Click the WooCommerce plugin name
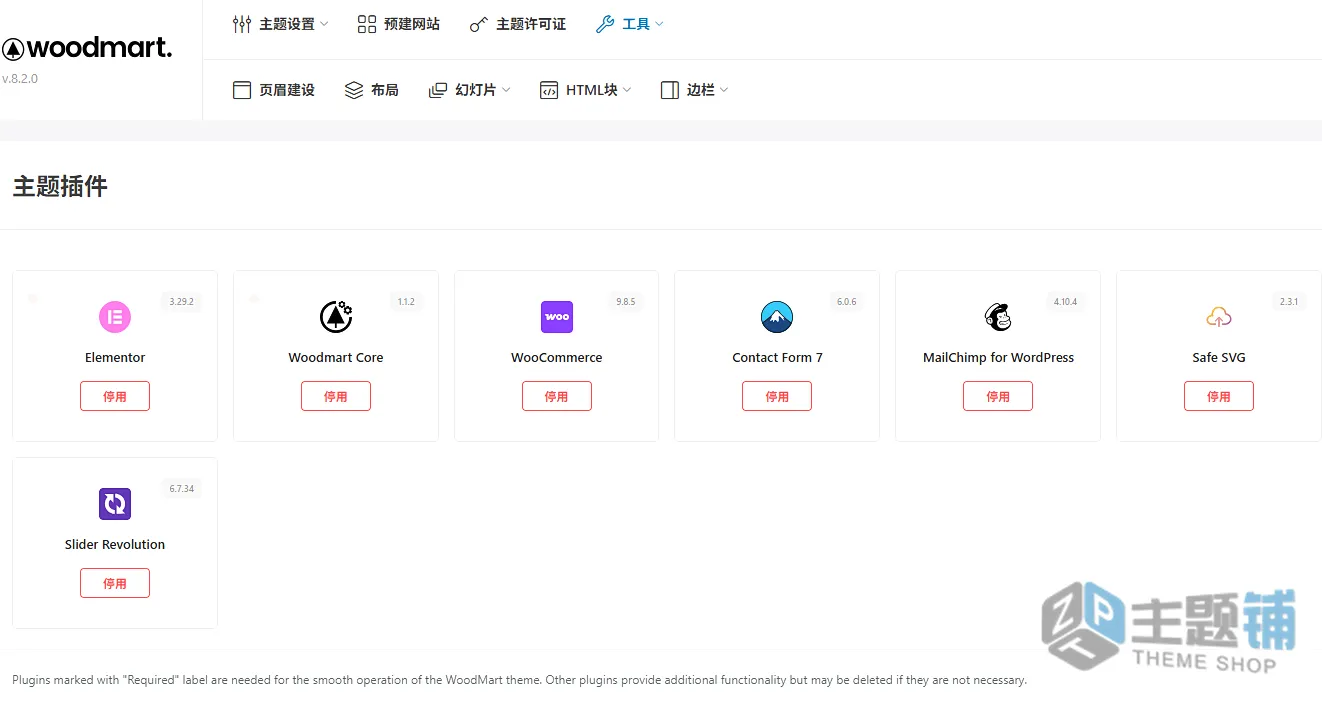This screenshot has height=701, width=1322. coord(557,357)
